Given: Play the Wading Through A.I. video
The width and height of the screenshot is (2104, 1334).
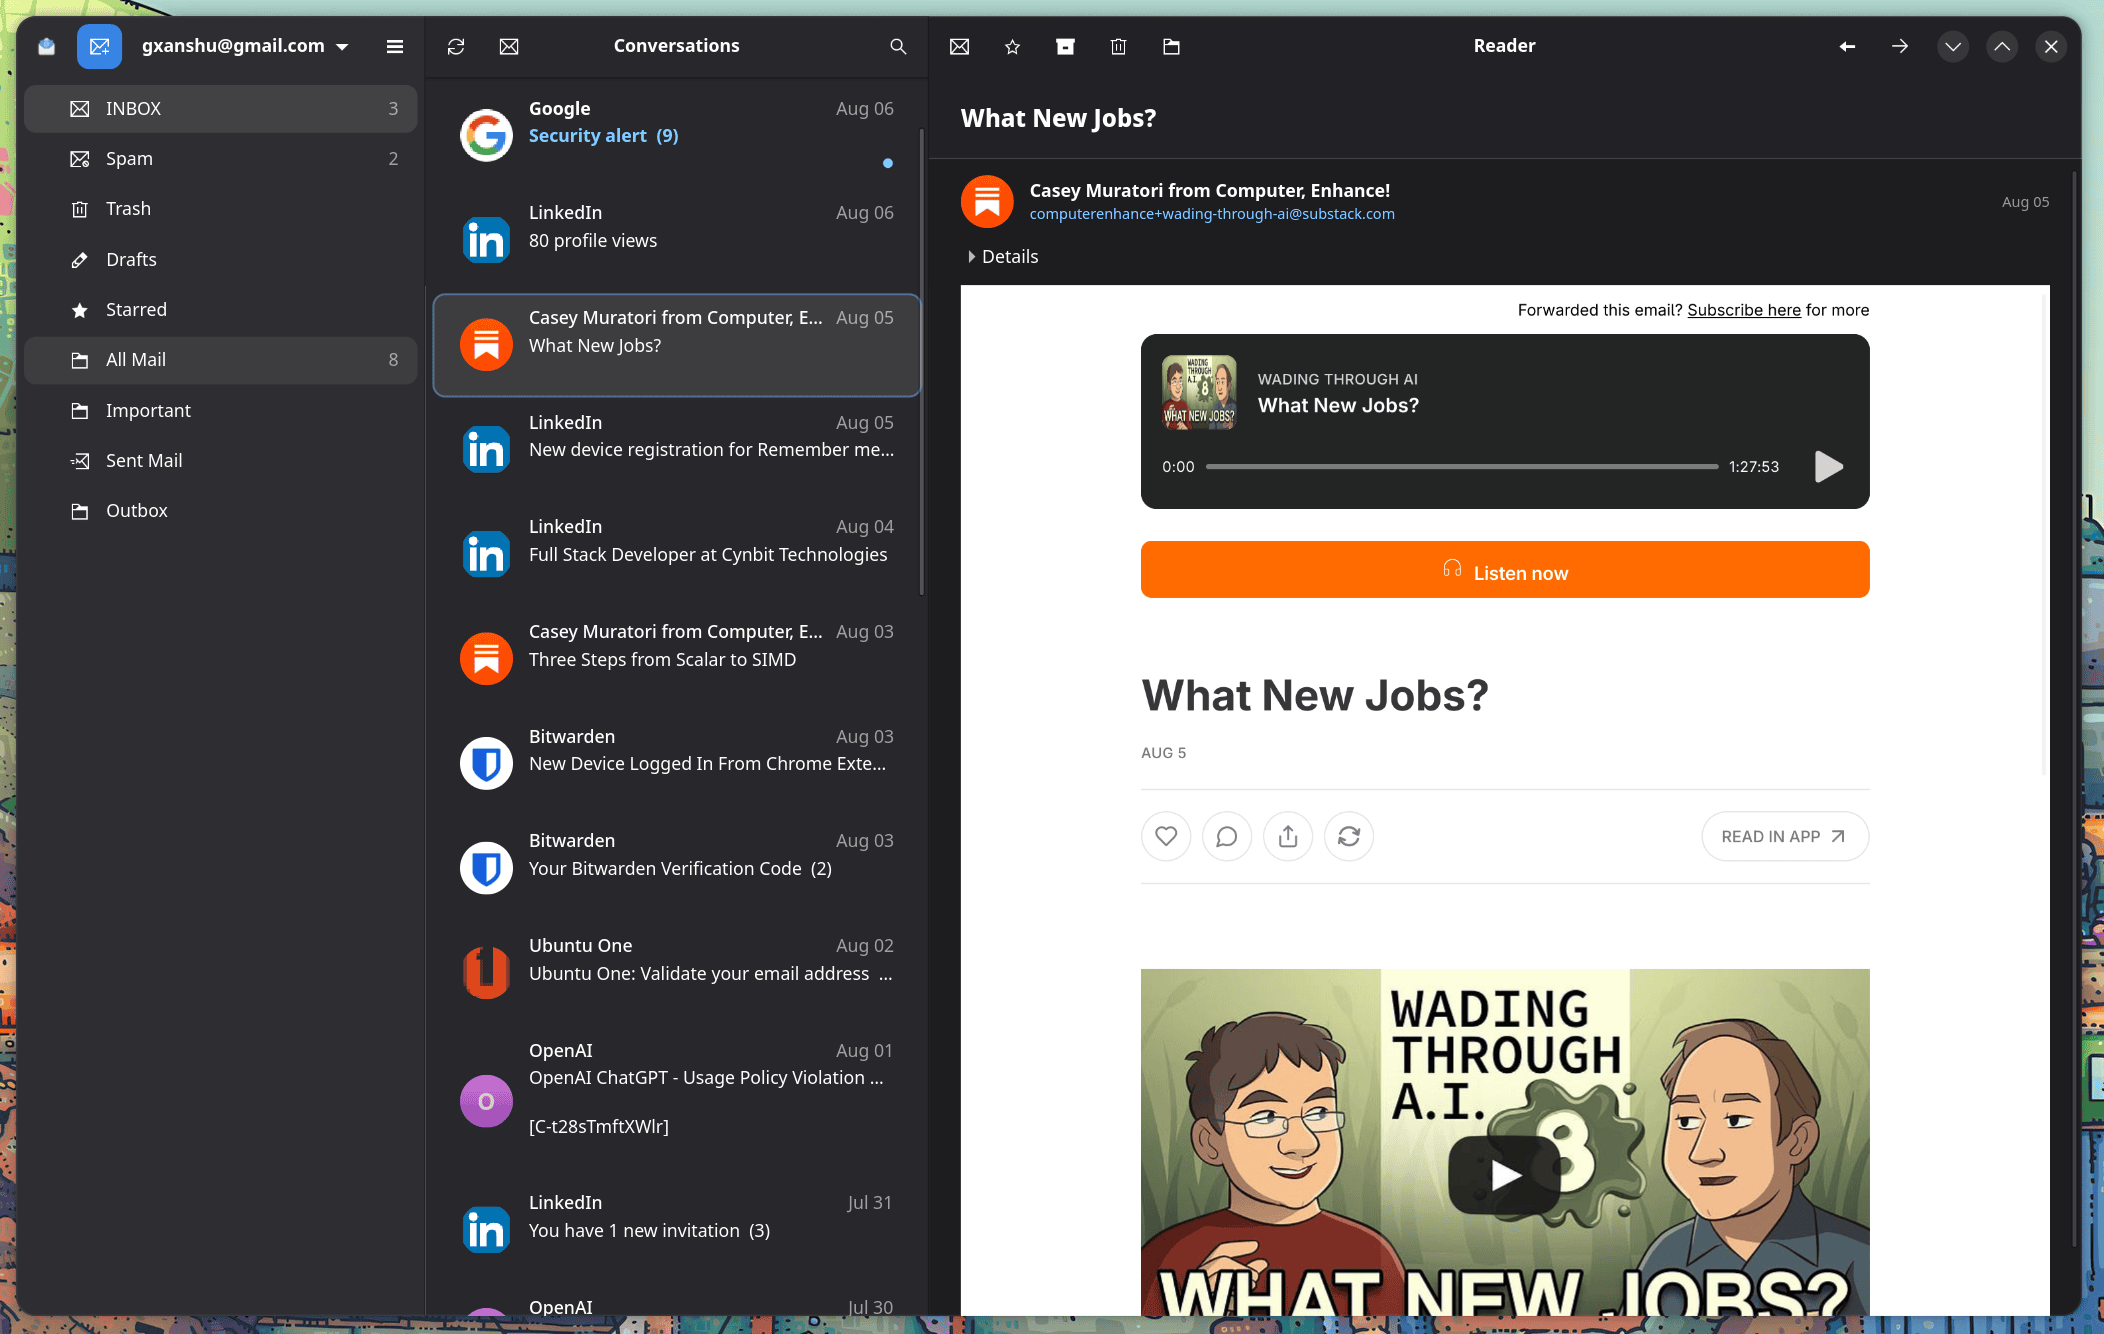Looking at the screenshot, I should tap(1505, 1175).
